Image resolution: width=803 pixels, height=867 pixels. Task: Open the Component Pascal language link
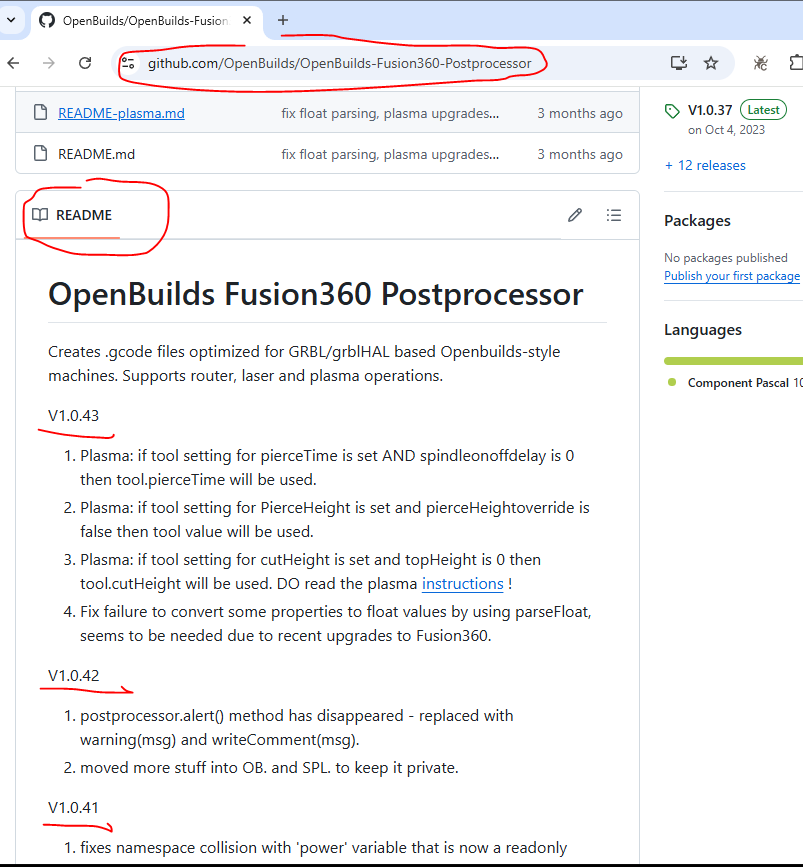(738, 383)
